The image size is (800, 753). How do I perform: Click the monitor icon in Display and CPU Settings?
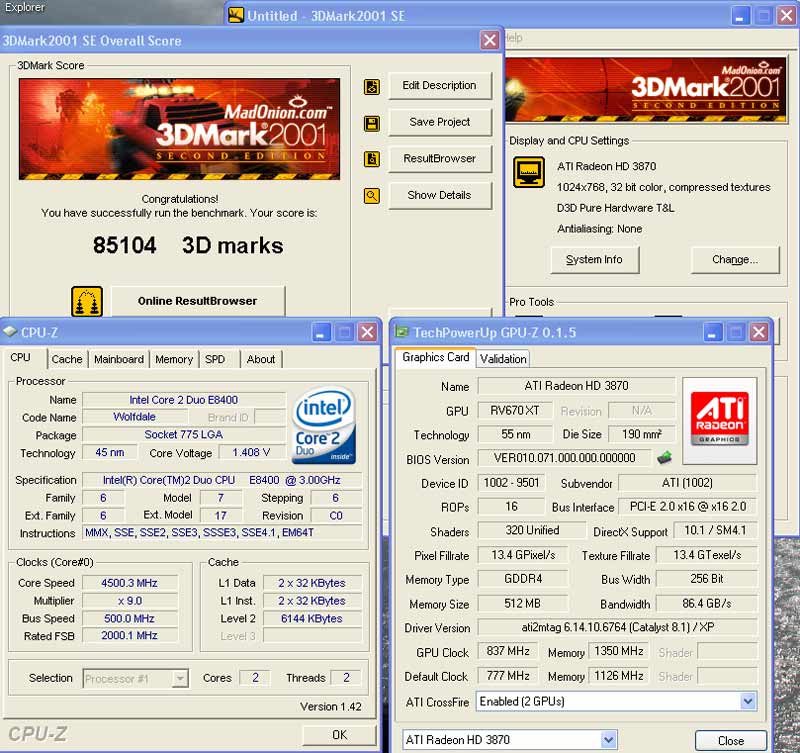tap(529, 172)
